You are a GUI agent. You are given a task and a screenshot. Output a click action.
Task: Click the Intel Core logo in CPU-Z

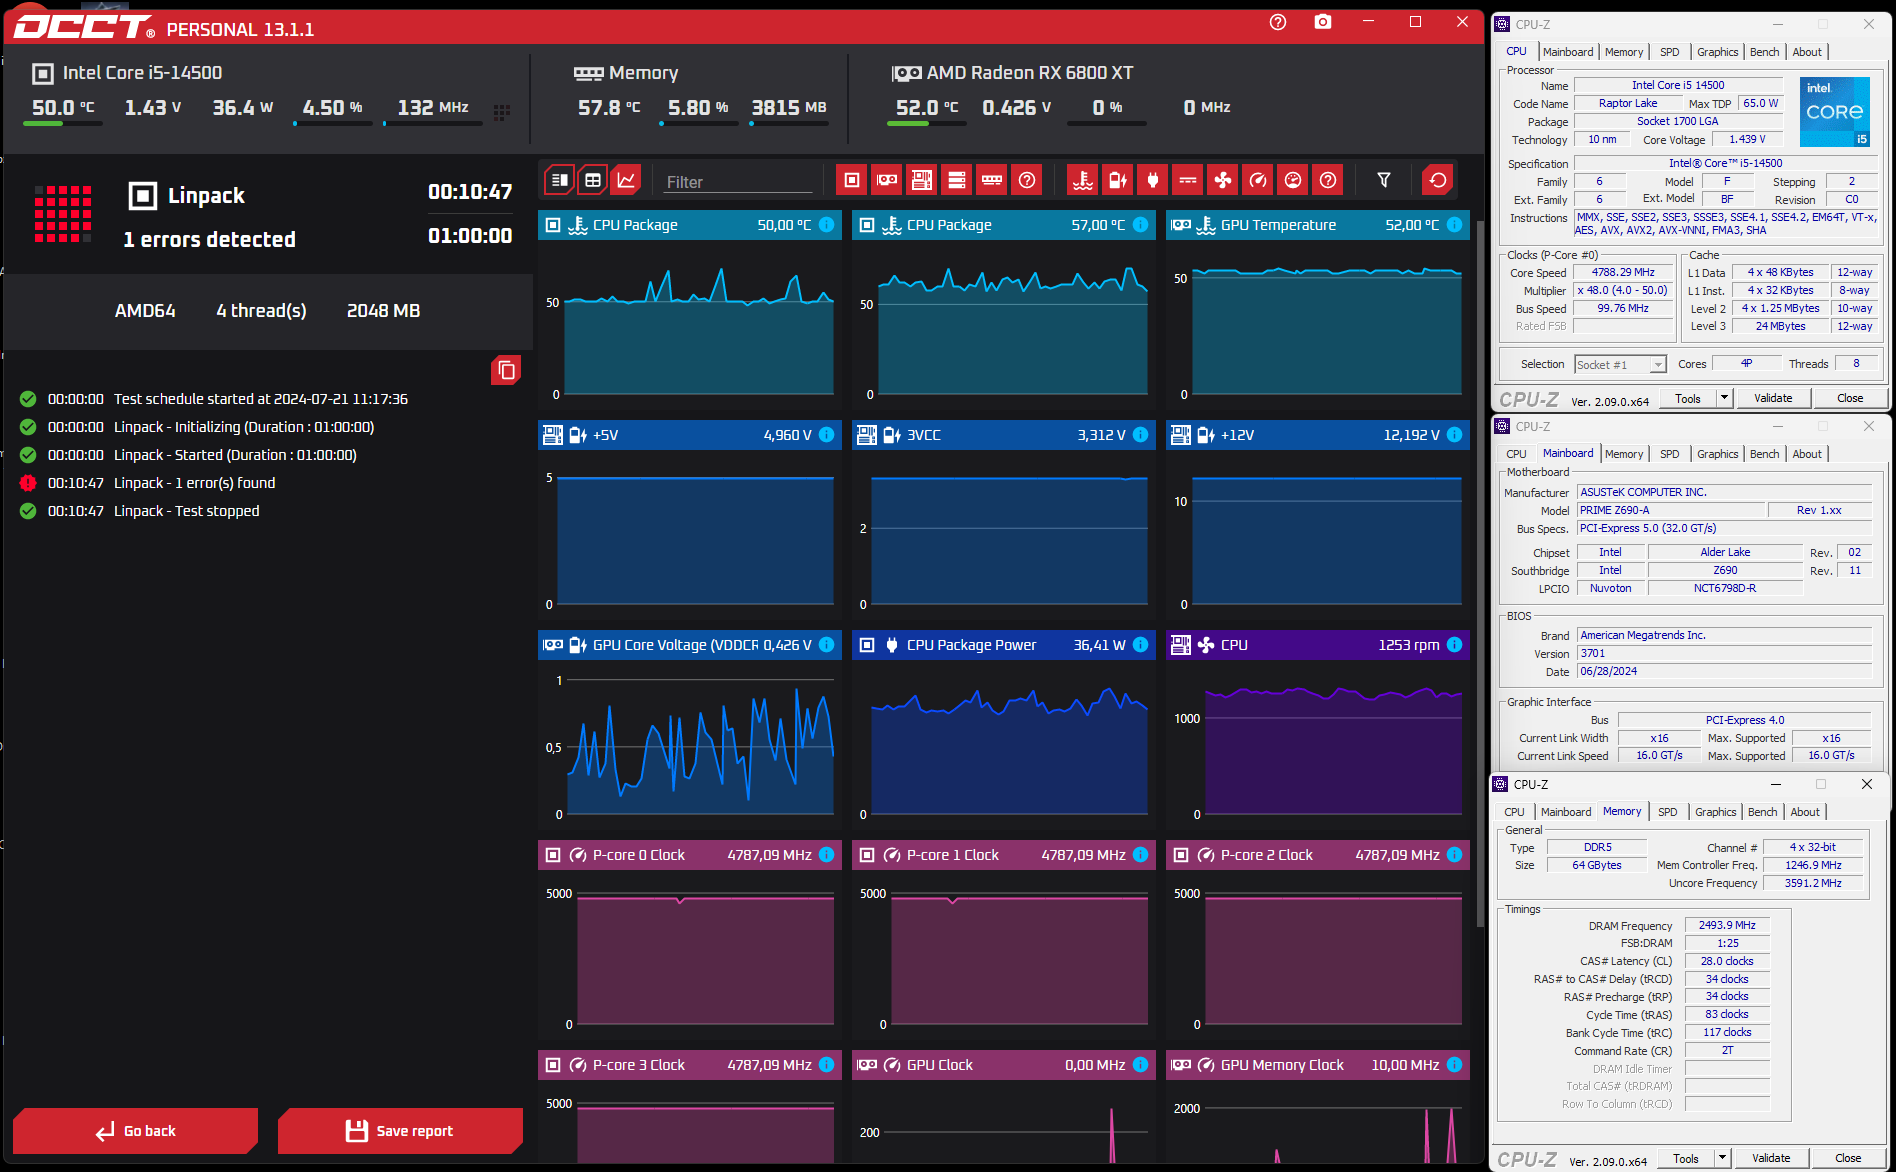(x=1834, y=111)
